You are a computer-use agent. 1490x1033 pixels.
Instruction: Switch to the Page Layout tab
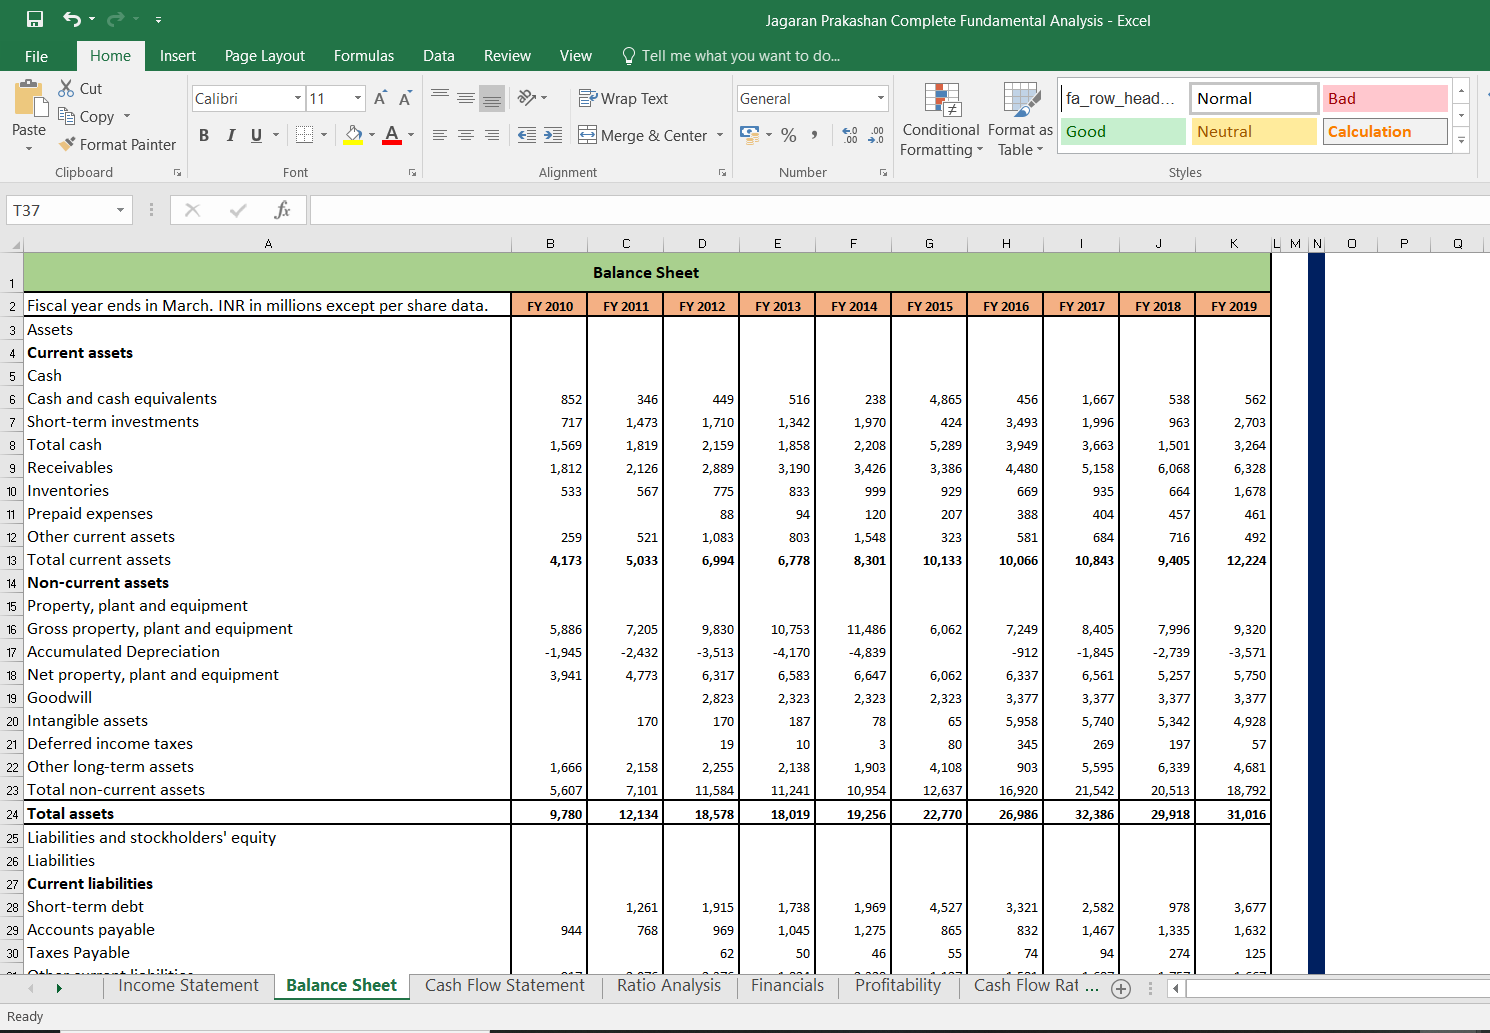265,56
